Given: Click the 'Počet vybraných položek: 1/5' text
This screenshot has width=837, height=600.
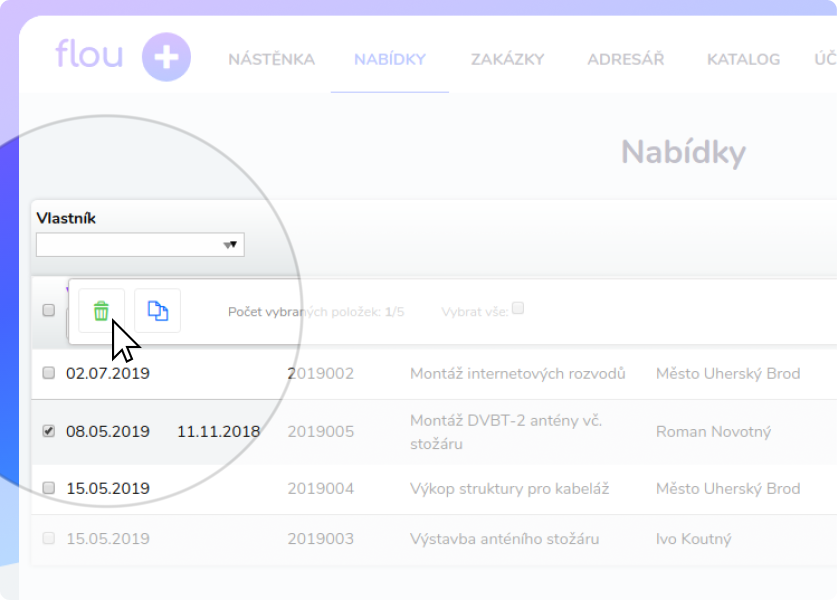Looking at the screenshot, I should point(316,312).
